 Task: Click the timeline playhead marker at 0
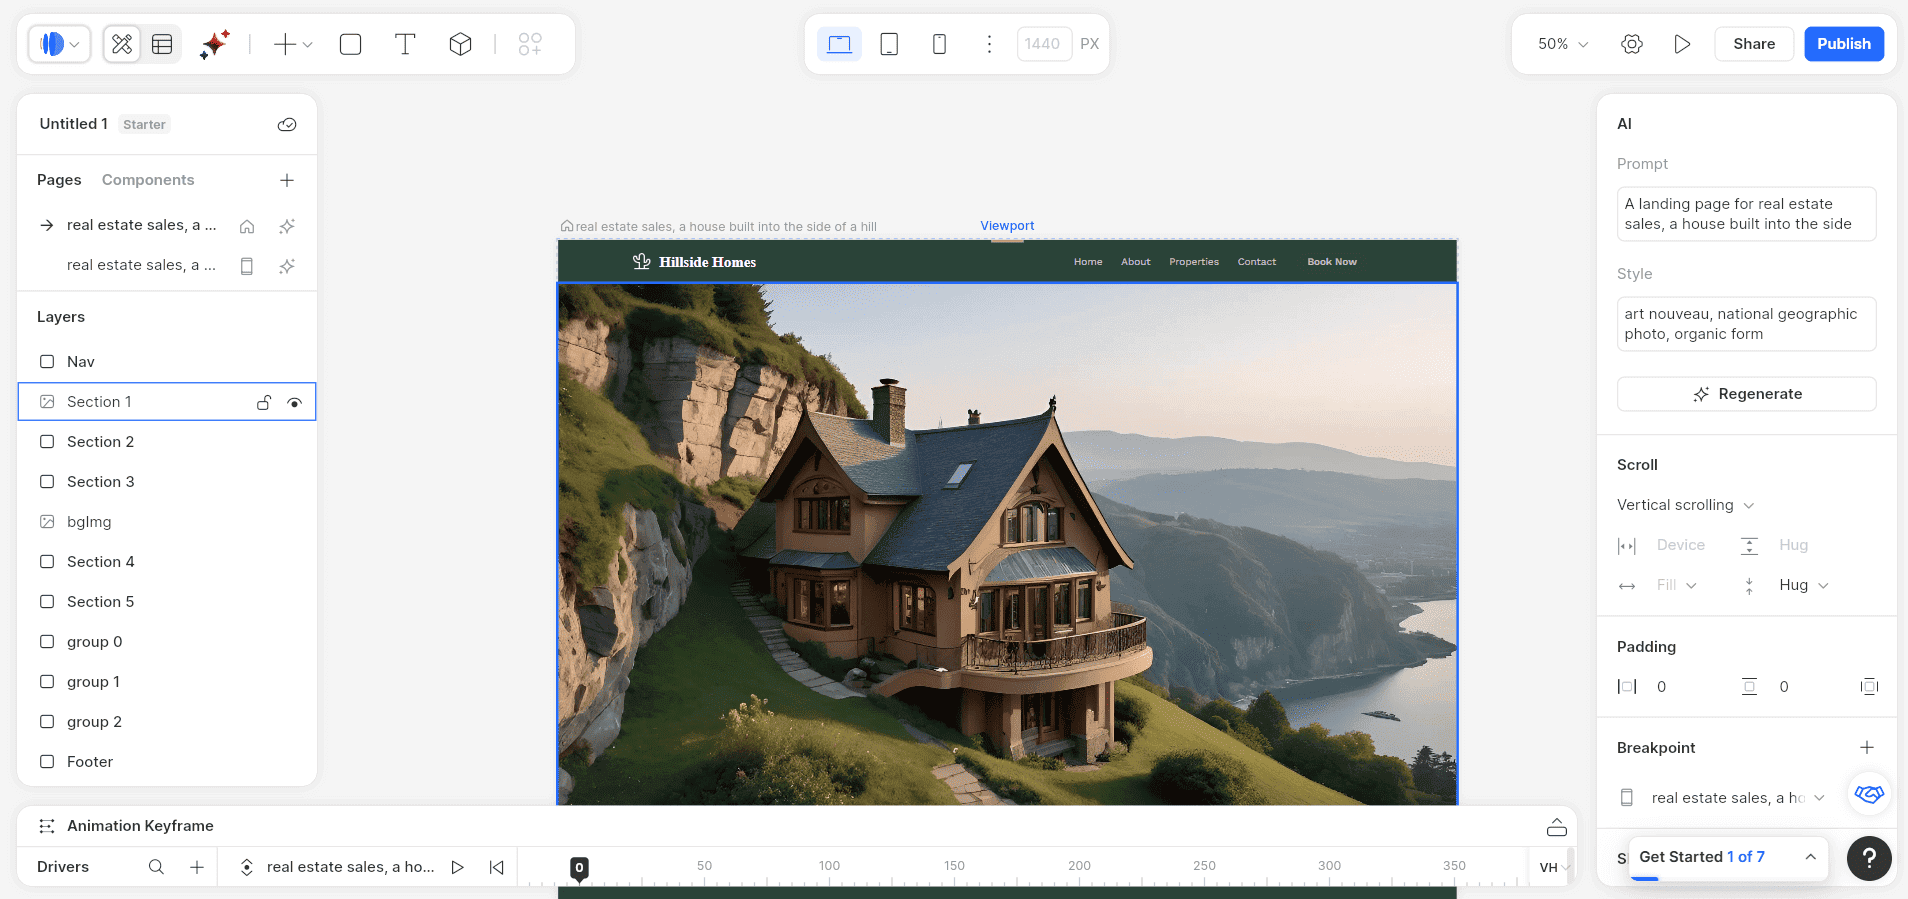[579, 868]
